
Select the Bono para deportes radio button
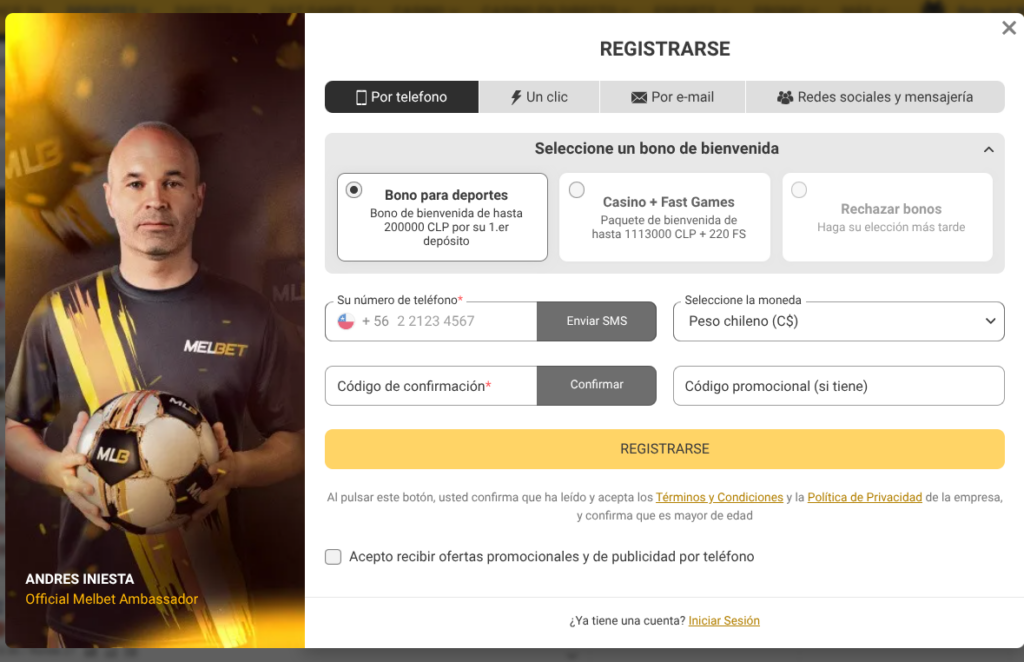coord(355,189)
